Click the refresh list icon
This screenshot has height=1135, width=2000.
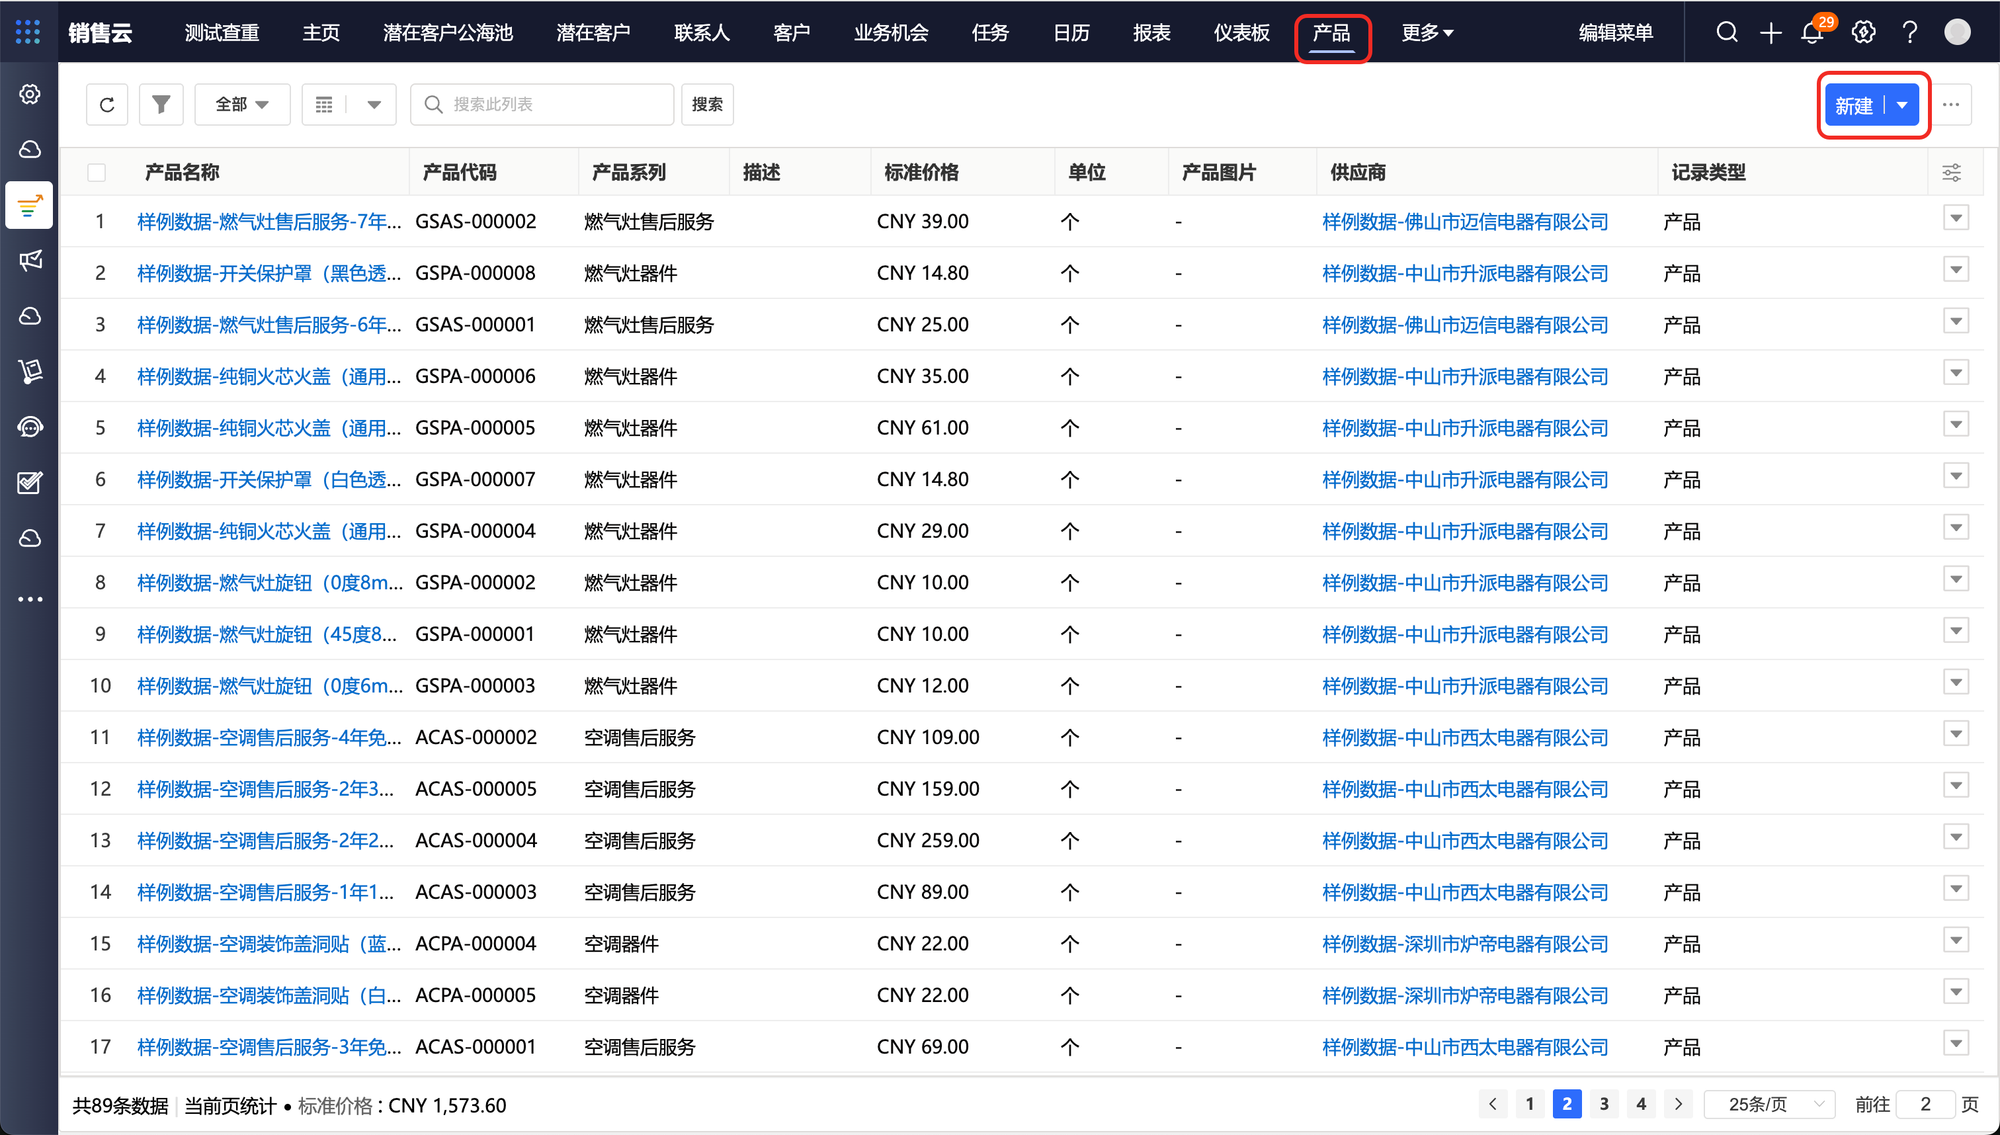(107, 104)
